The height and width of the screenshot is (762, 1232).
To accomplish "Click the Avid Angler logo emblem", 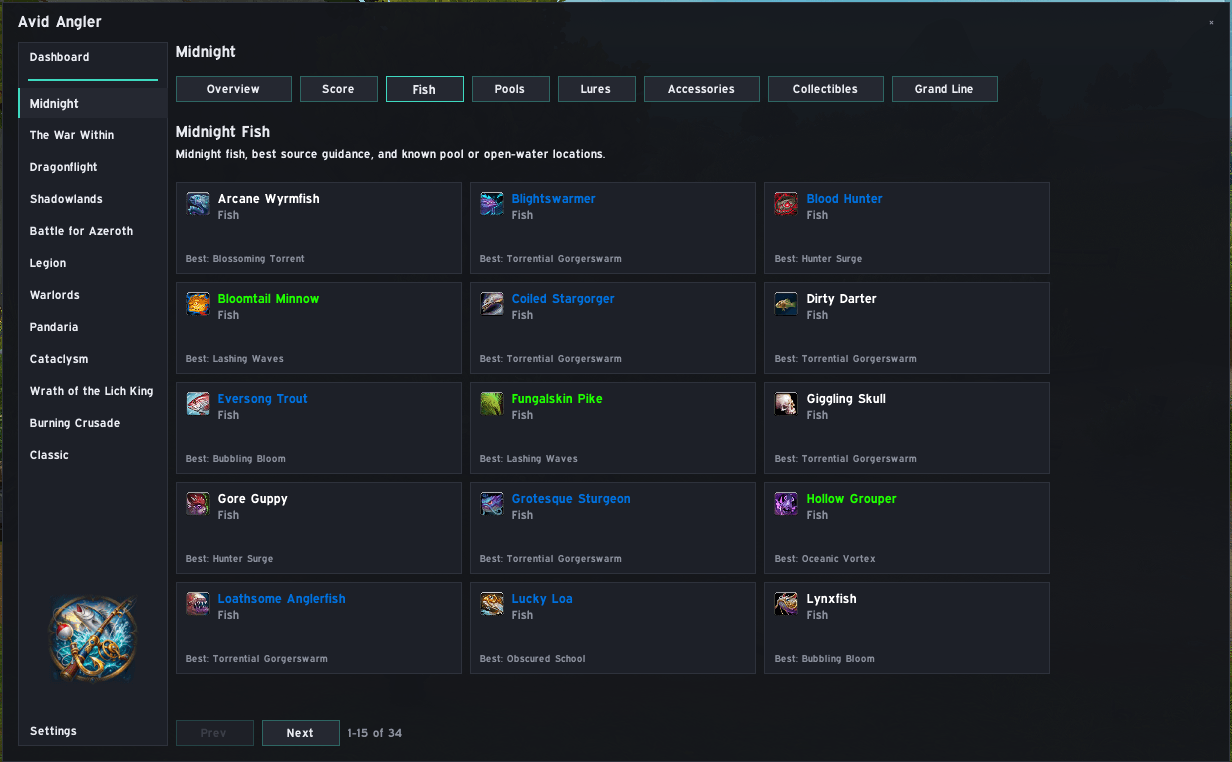I will pyautogui.click(x=93, y=639).
